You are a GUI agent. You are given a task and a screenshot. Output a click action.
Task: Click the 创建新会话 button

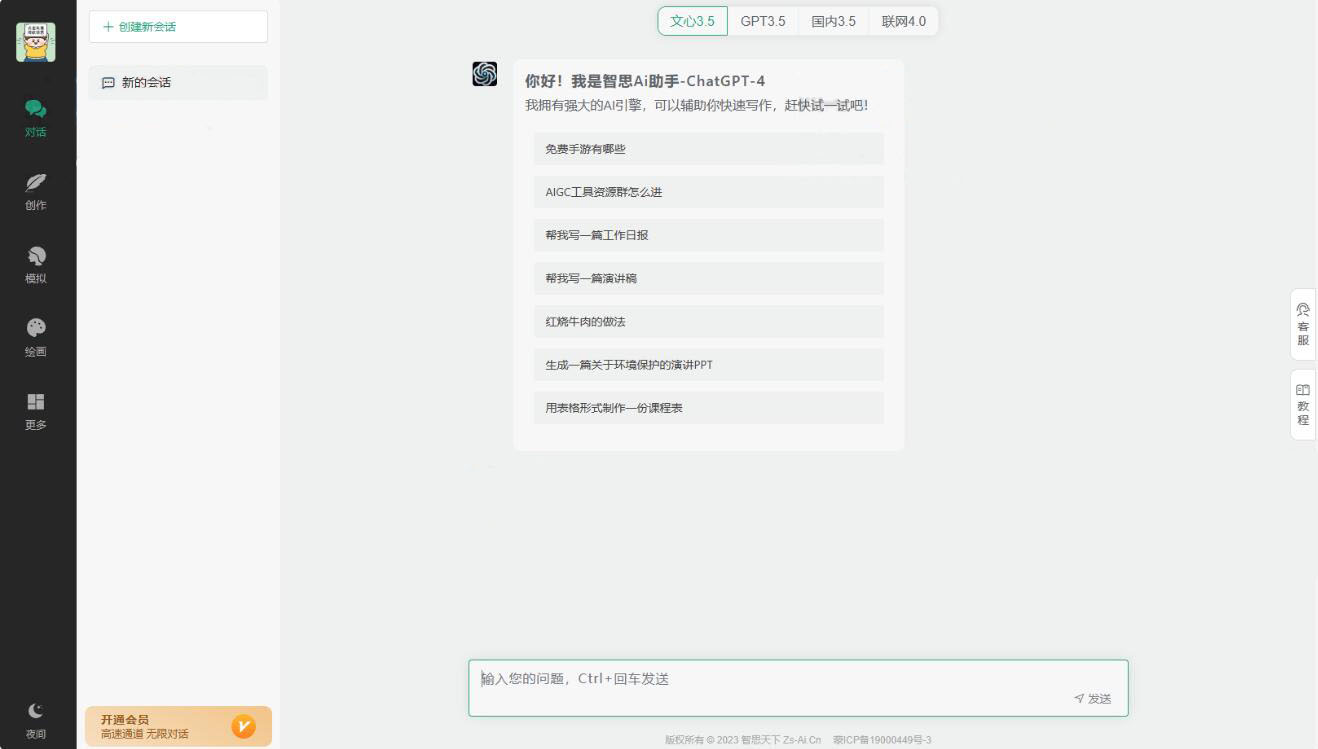point(178,27)
